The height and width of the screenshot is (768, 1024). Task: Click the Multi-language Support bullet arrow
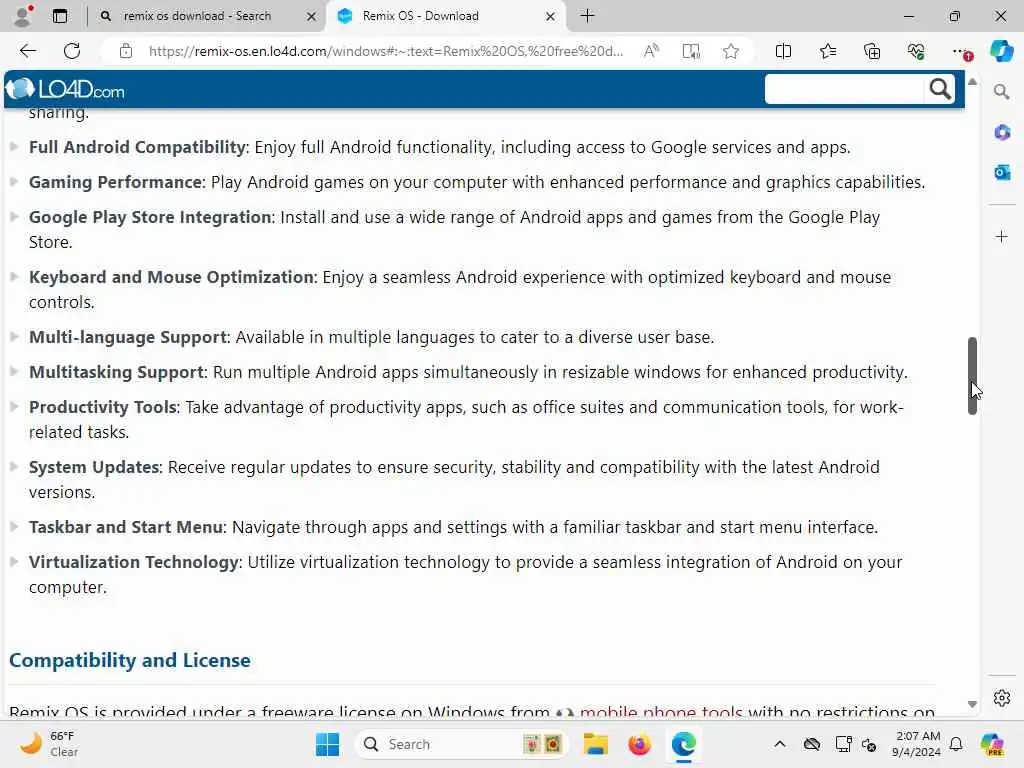click(14, 336)
